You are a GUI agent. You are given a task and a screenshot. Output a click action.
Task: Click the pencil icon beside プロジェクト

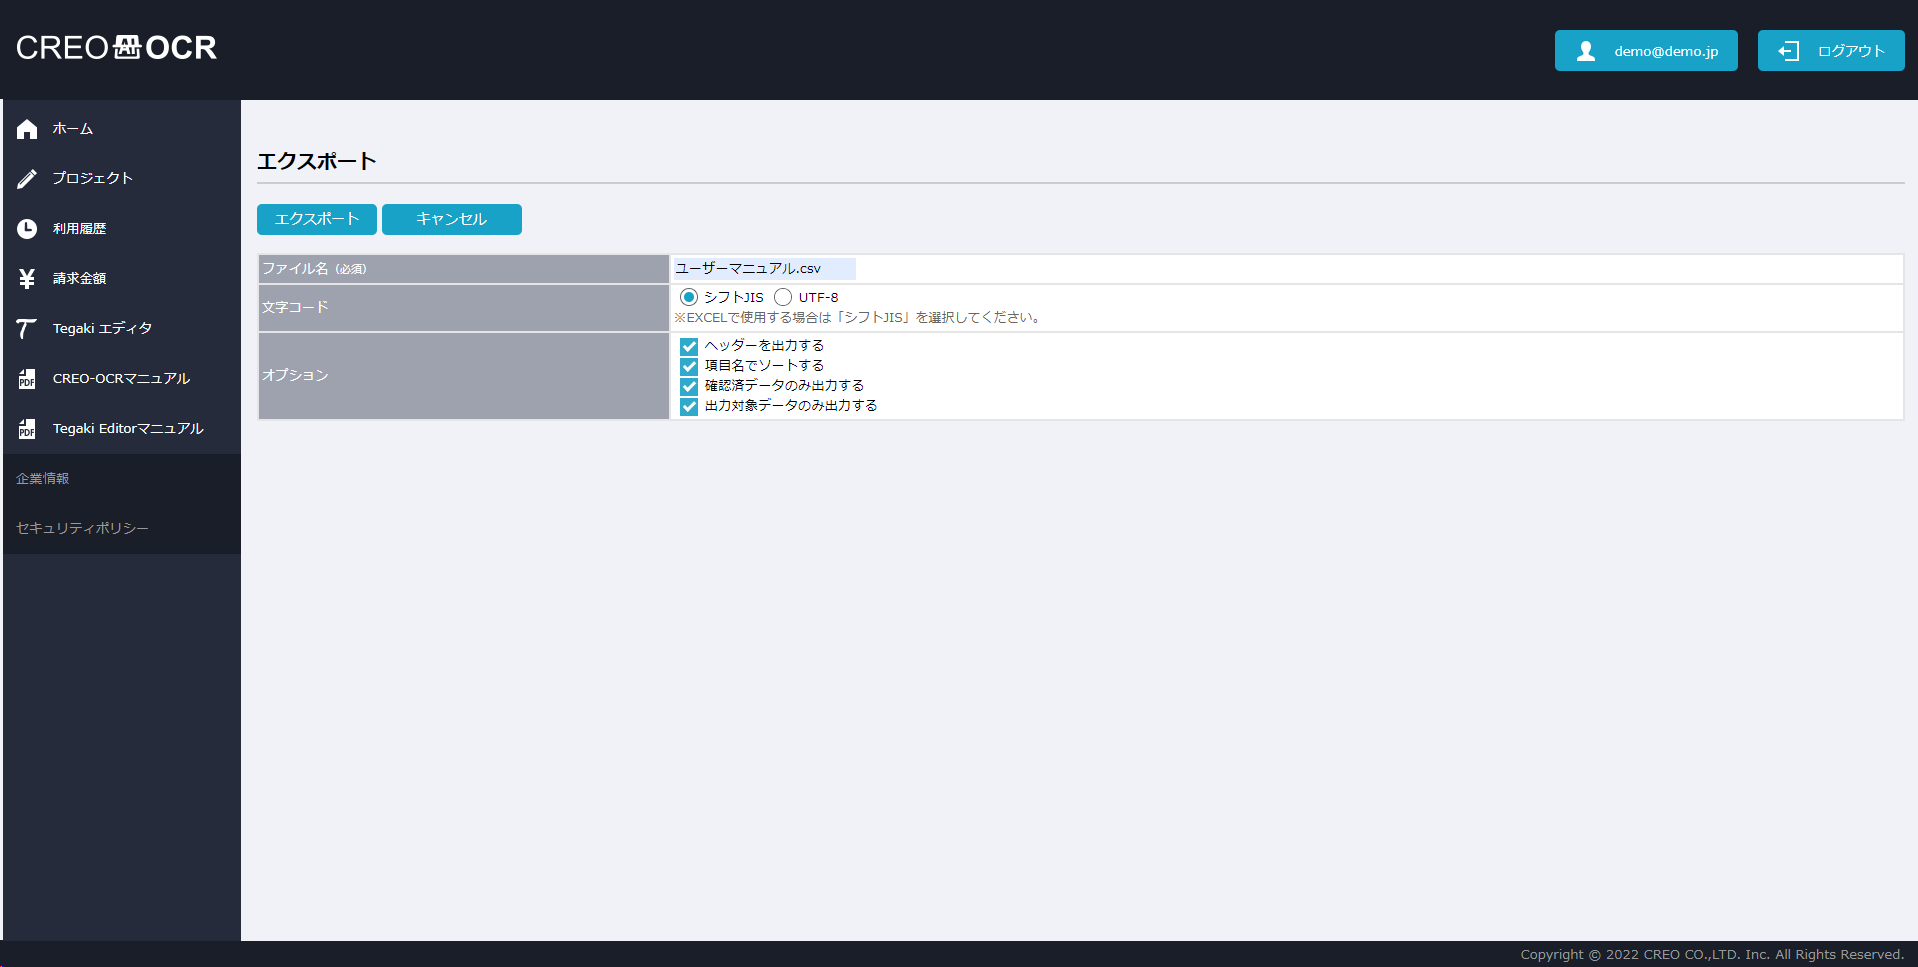[x=27, y=179]
